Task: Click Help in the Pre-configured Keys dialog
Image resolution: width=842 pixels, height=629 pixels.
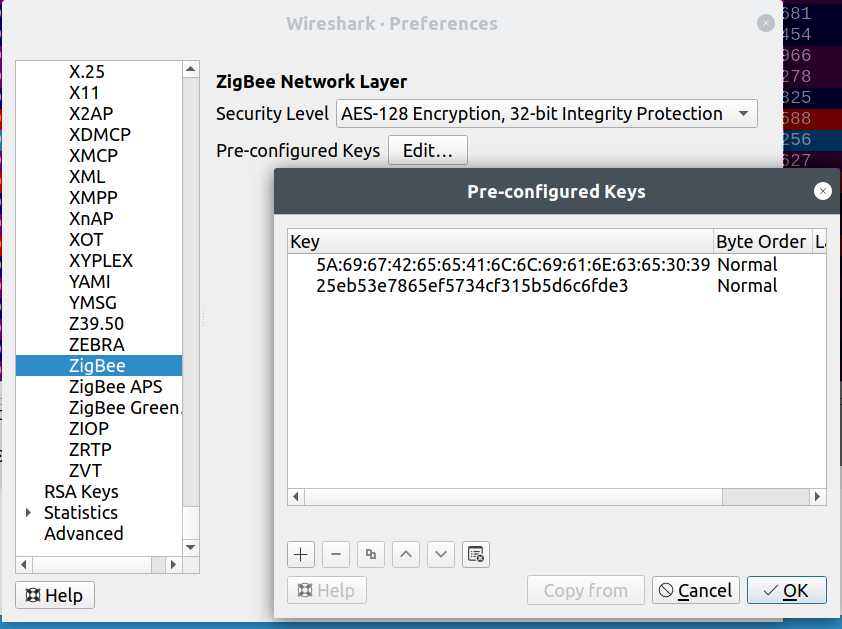Action: coord(326,590)
